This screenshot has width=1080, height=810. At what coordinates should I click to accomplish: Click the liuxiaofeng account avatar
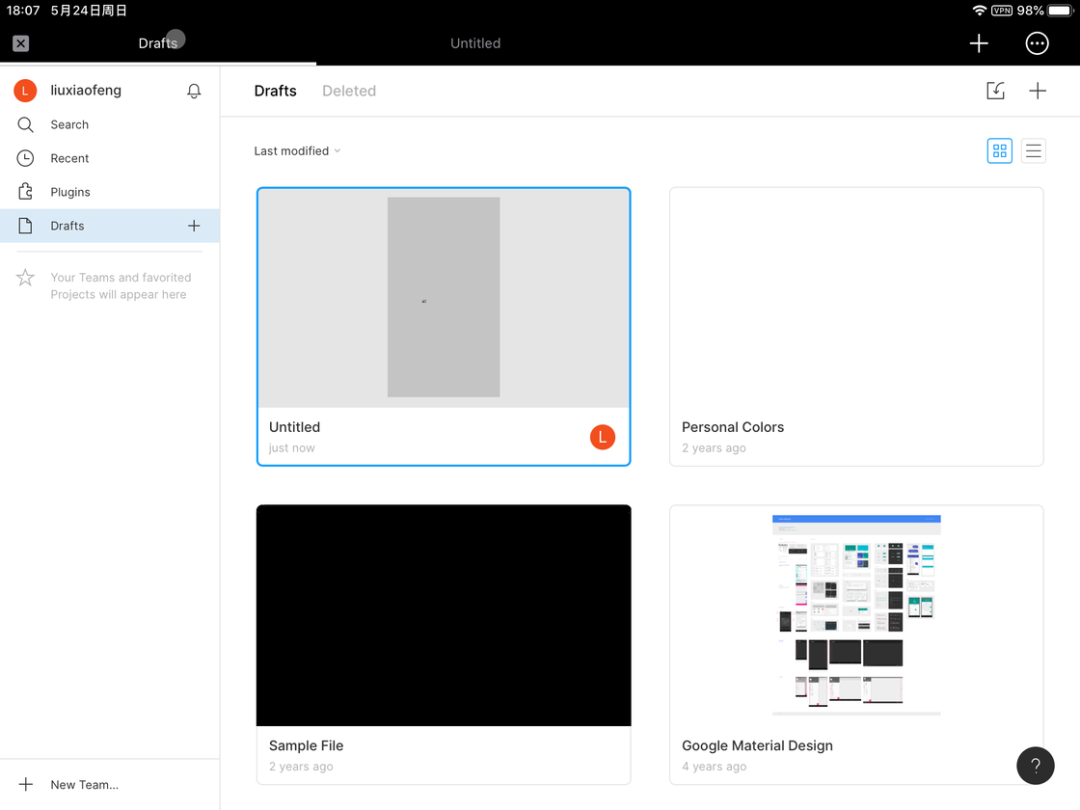coord(25,91)
